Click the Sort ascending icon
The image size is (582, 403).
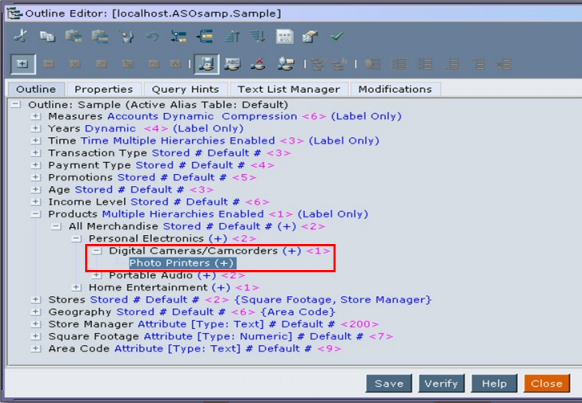click(x=232, y=36)
